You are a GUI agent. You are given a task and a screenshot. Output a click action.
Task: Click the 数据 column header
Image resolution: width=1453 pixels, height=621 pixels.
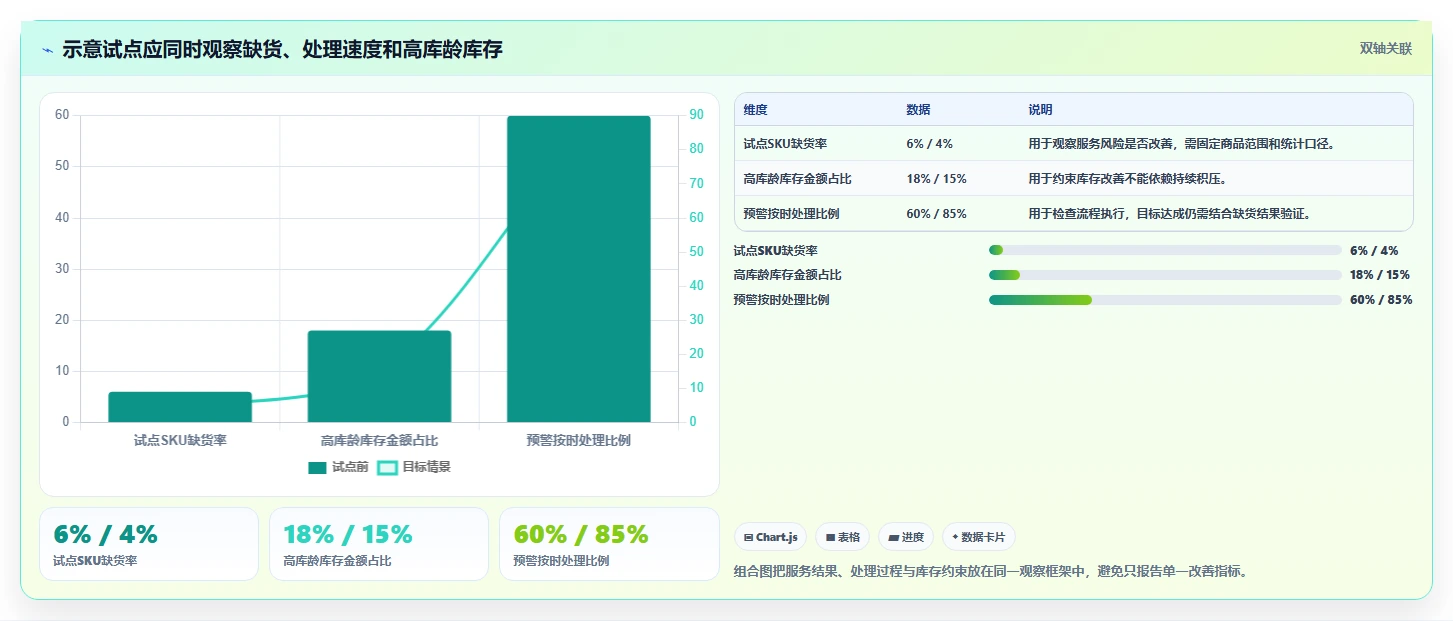click(x=918, y=110)
